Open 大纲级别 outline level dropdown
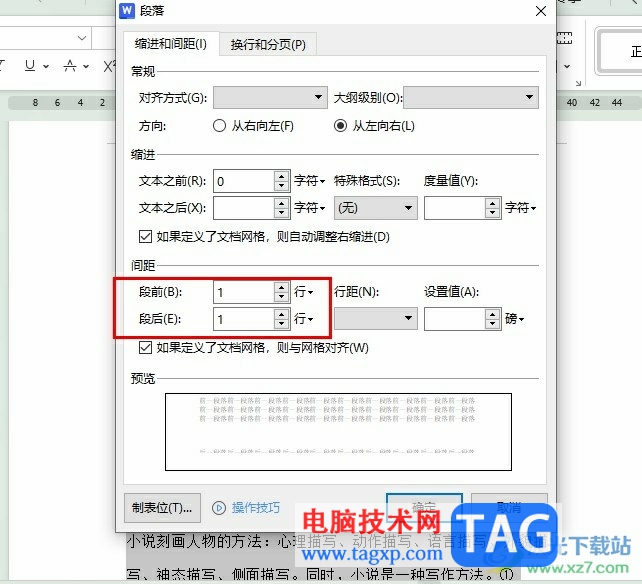Screen dimensions: 642x584 (471, 97)
